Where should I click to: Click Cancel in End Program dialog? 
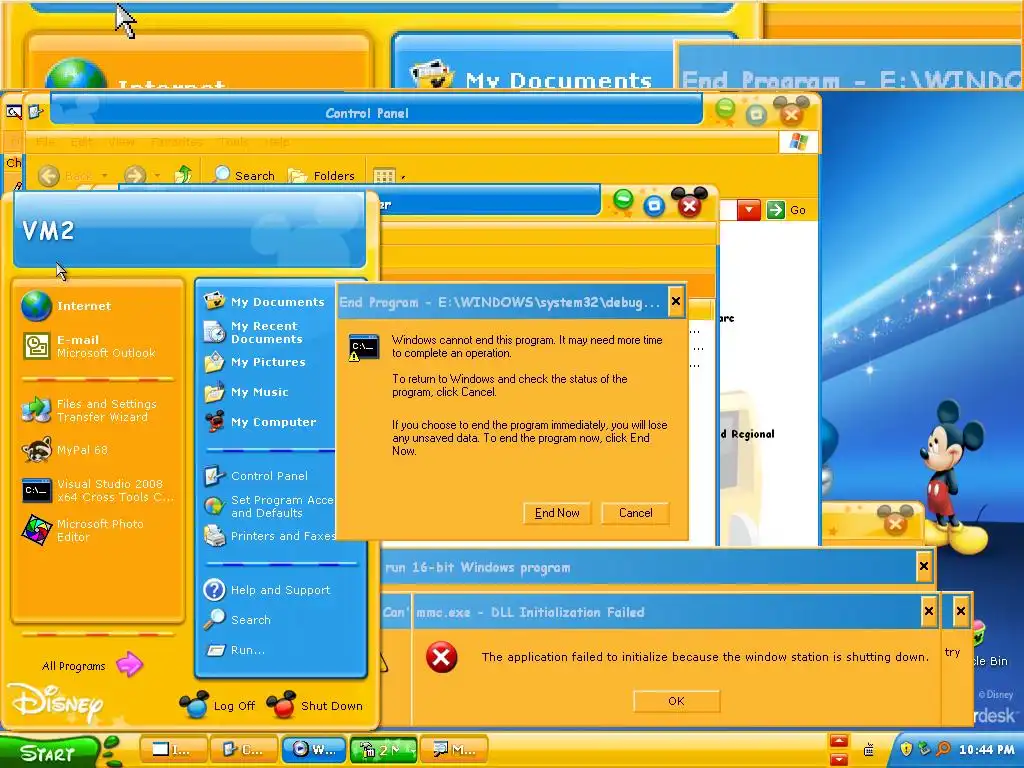pyautogui.click(x=635, y=513)
